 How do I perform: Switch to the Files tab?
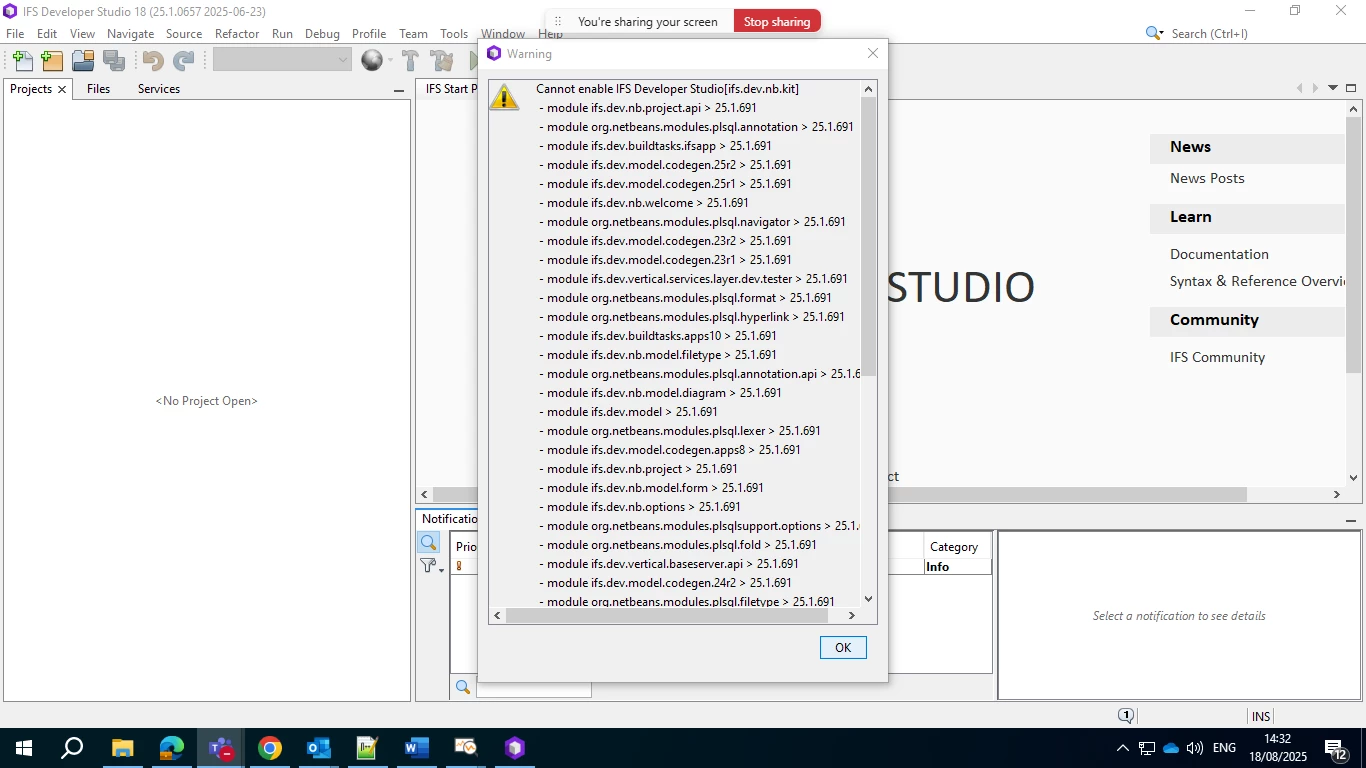coord(98,89)
